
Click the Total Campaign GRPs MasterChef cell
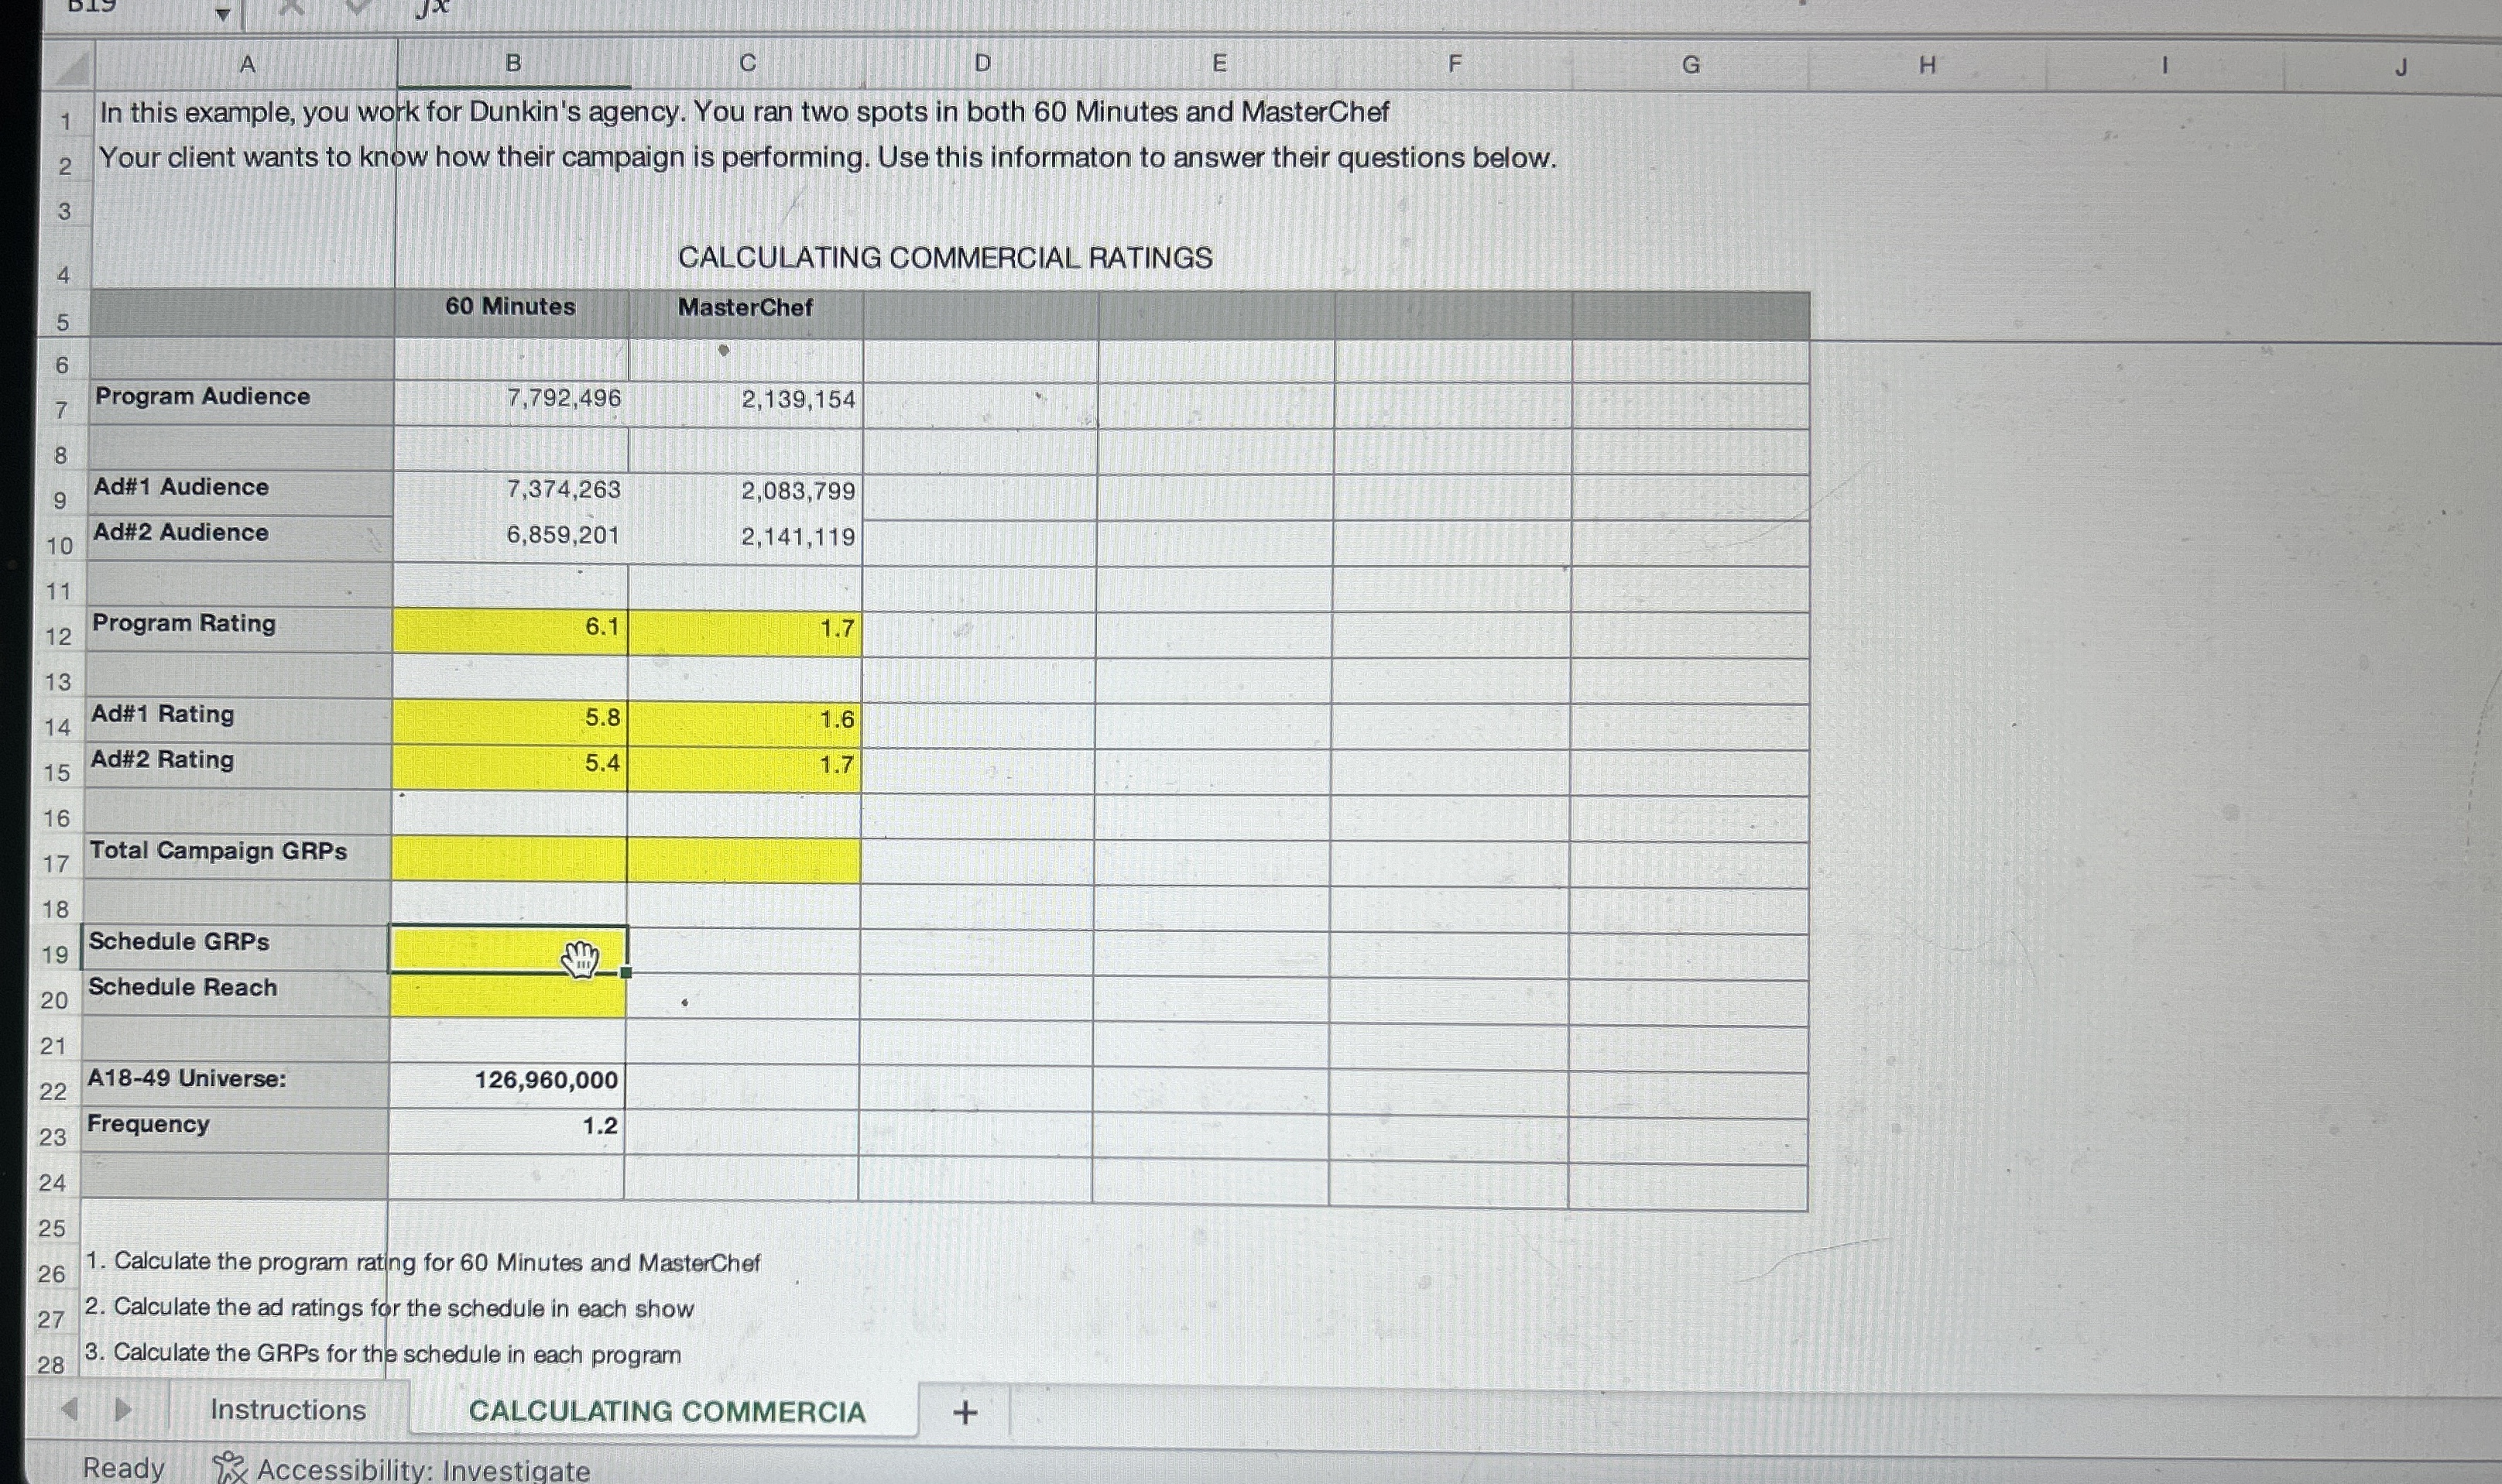(743, 861)
